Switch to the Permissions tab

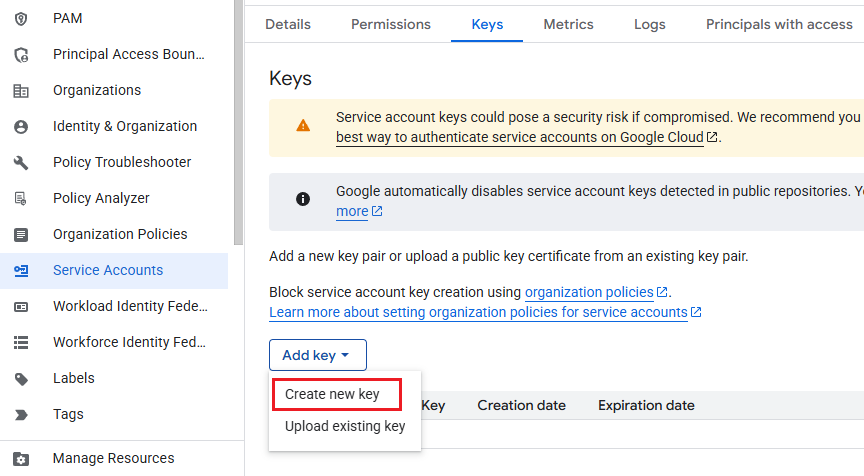point(391,24)
